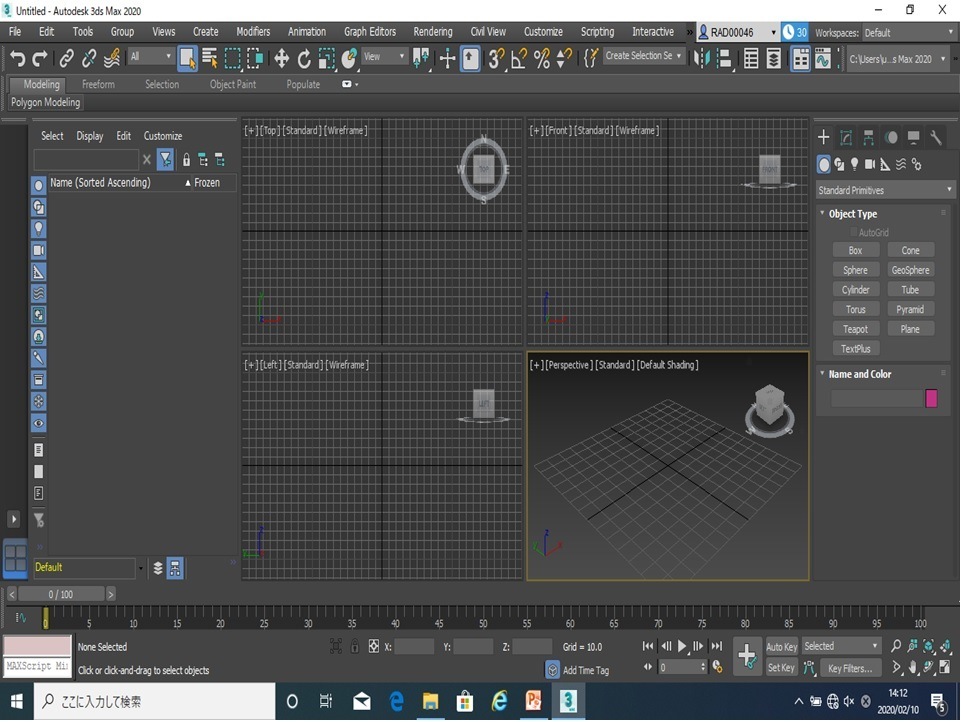
Task: Switch to the Object Paint ribbon tab
Action: [x=233, y=84]
